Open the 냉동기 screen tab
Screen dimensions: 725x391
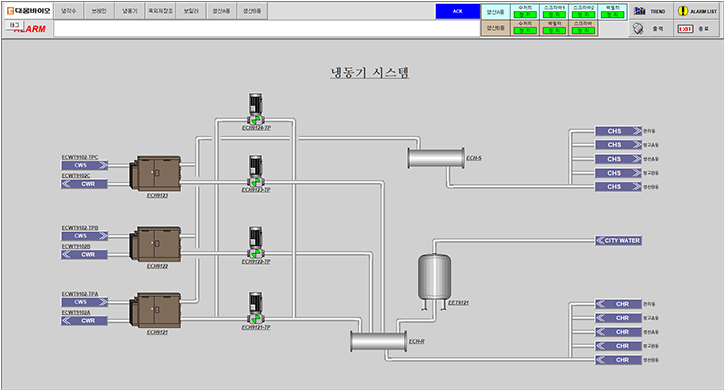tap(129, 11)
